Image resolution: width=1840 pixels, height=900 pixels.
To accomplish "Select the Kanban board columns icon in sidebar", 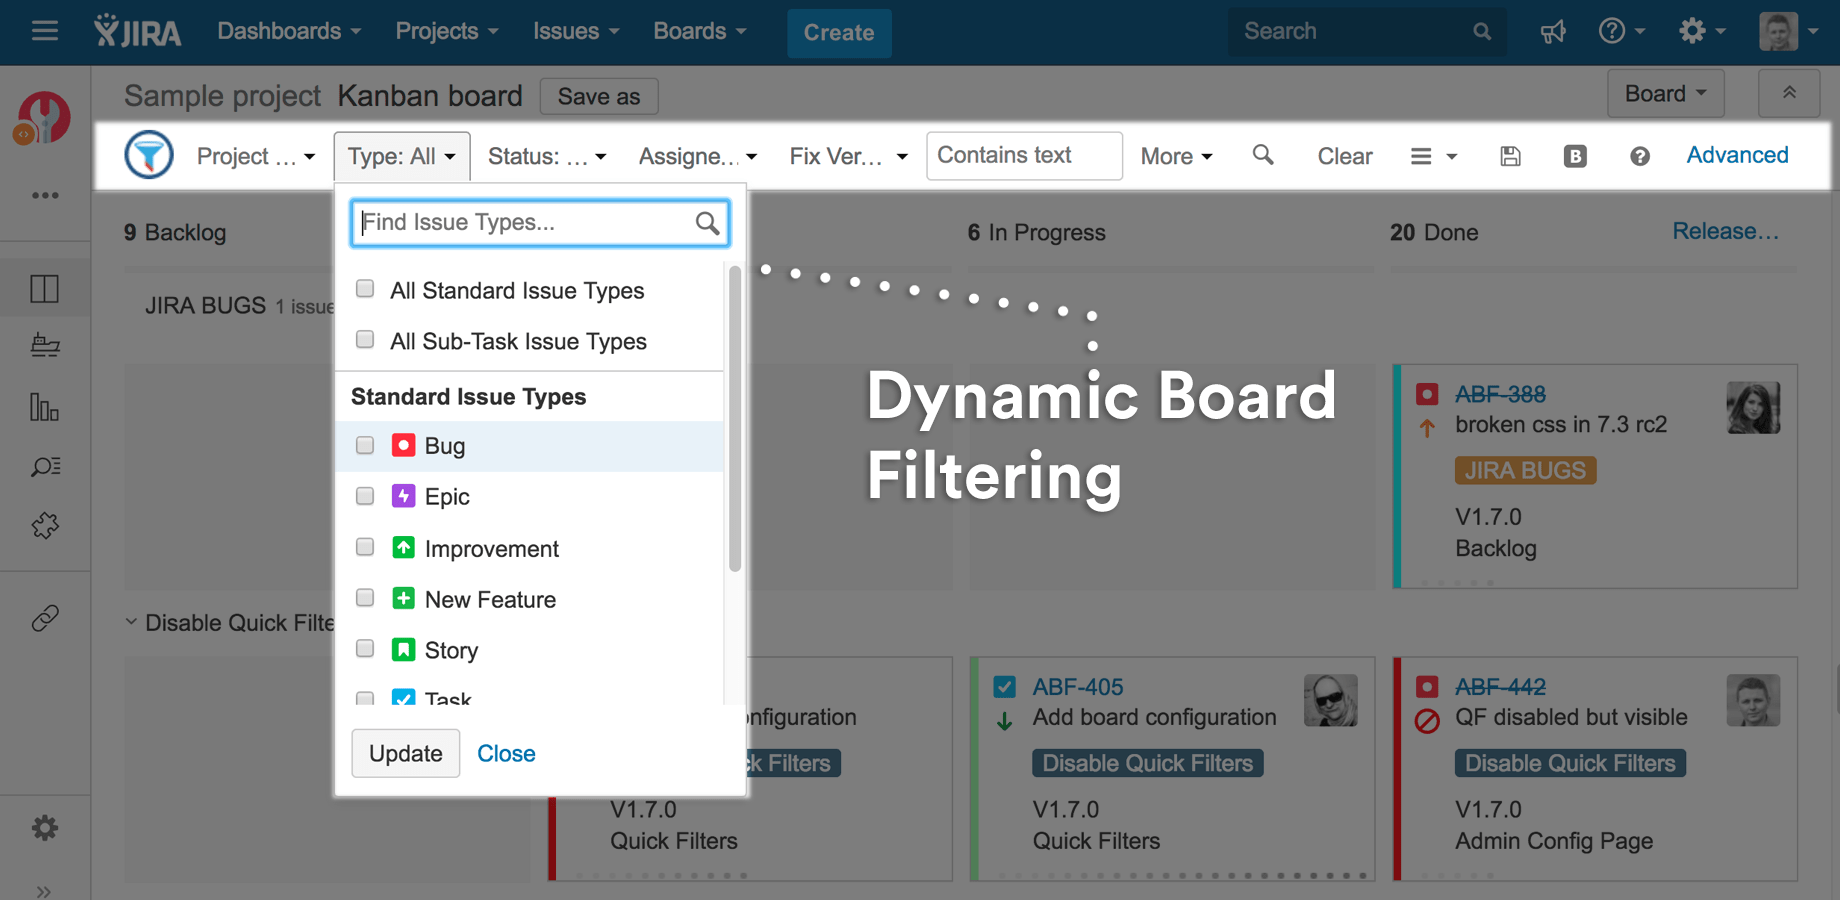I will coord(44,287).
